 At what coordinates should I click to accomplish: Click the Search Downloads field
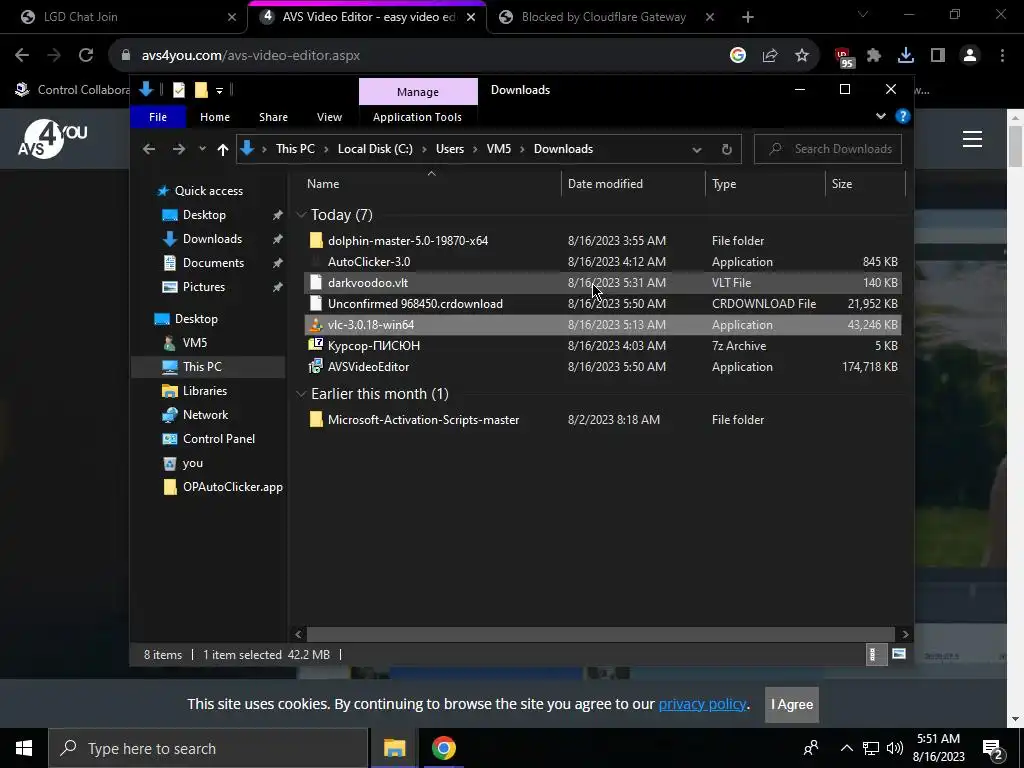(827, 149)
